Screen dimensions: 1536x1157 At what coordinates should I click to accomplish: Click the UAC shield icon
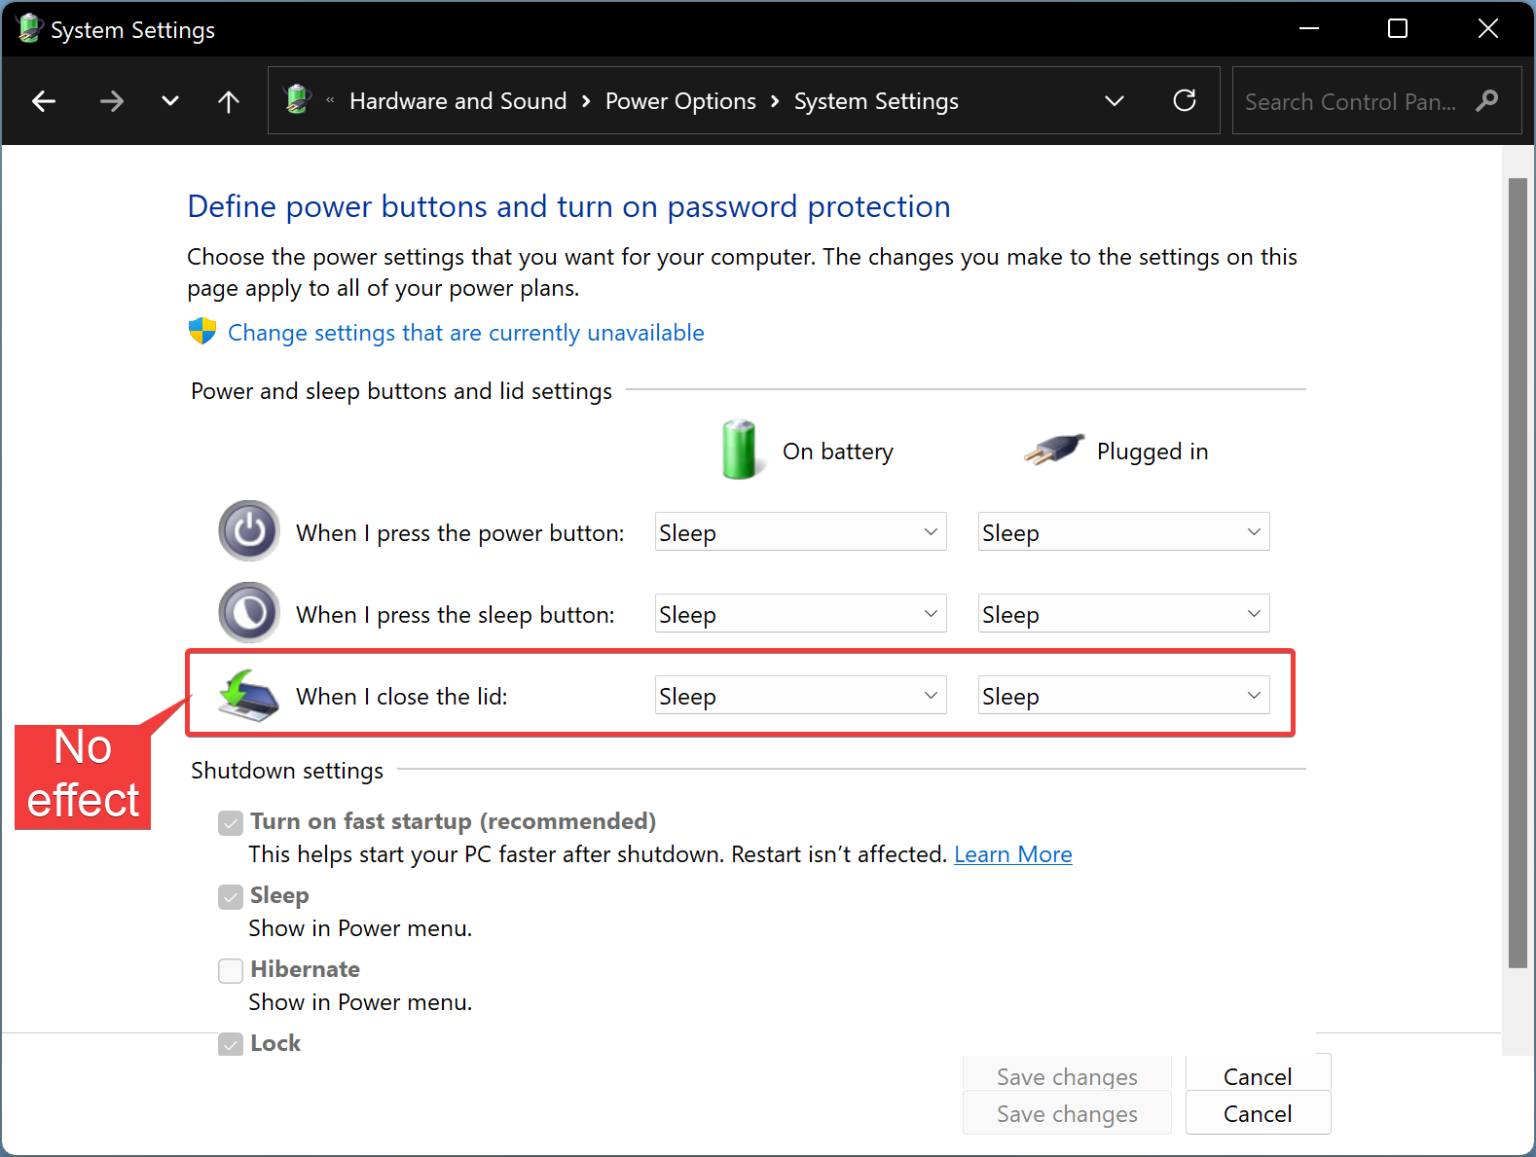coord(202,332)
